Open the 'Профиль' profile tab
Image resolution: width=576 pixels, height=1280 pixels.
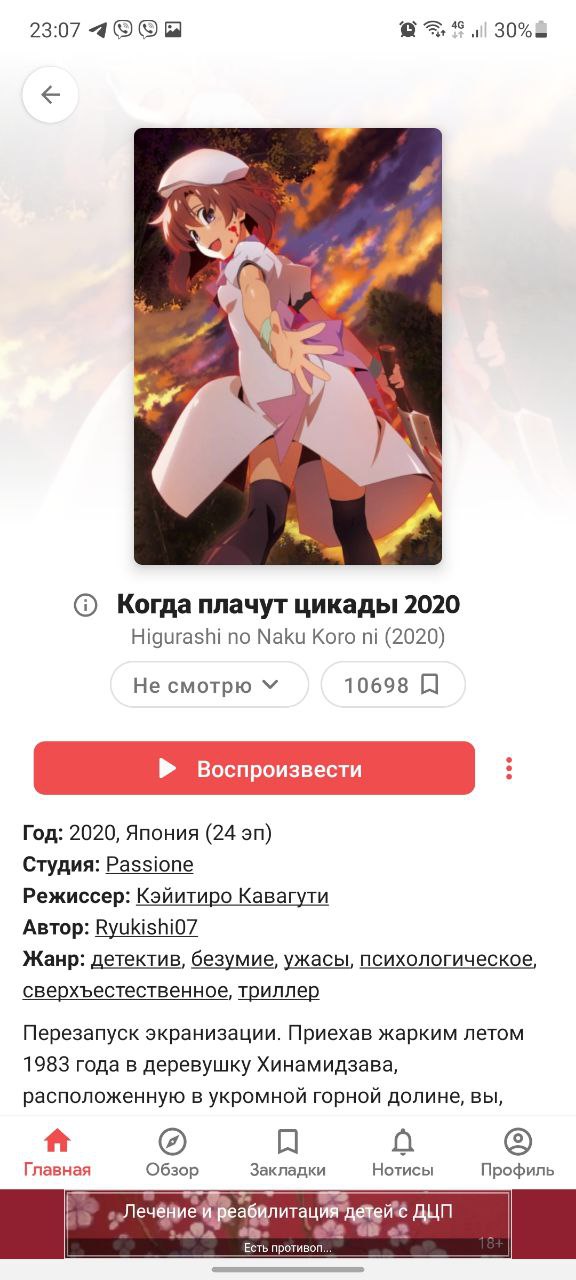(x=517, y=1153)
